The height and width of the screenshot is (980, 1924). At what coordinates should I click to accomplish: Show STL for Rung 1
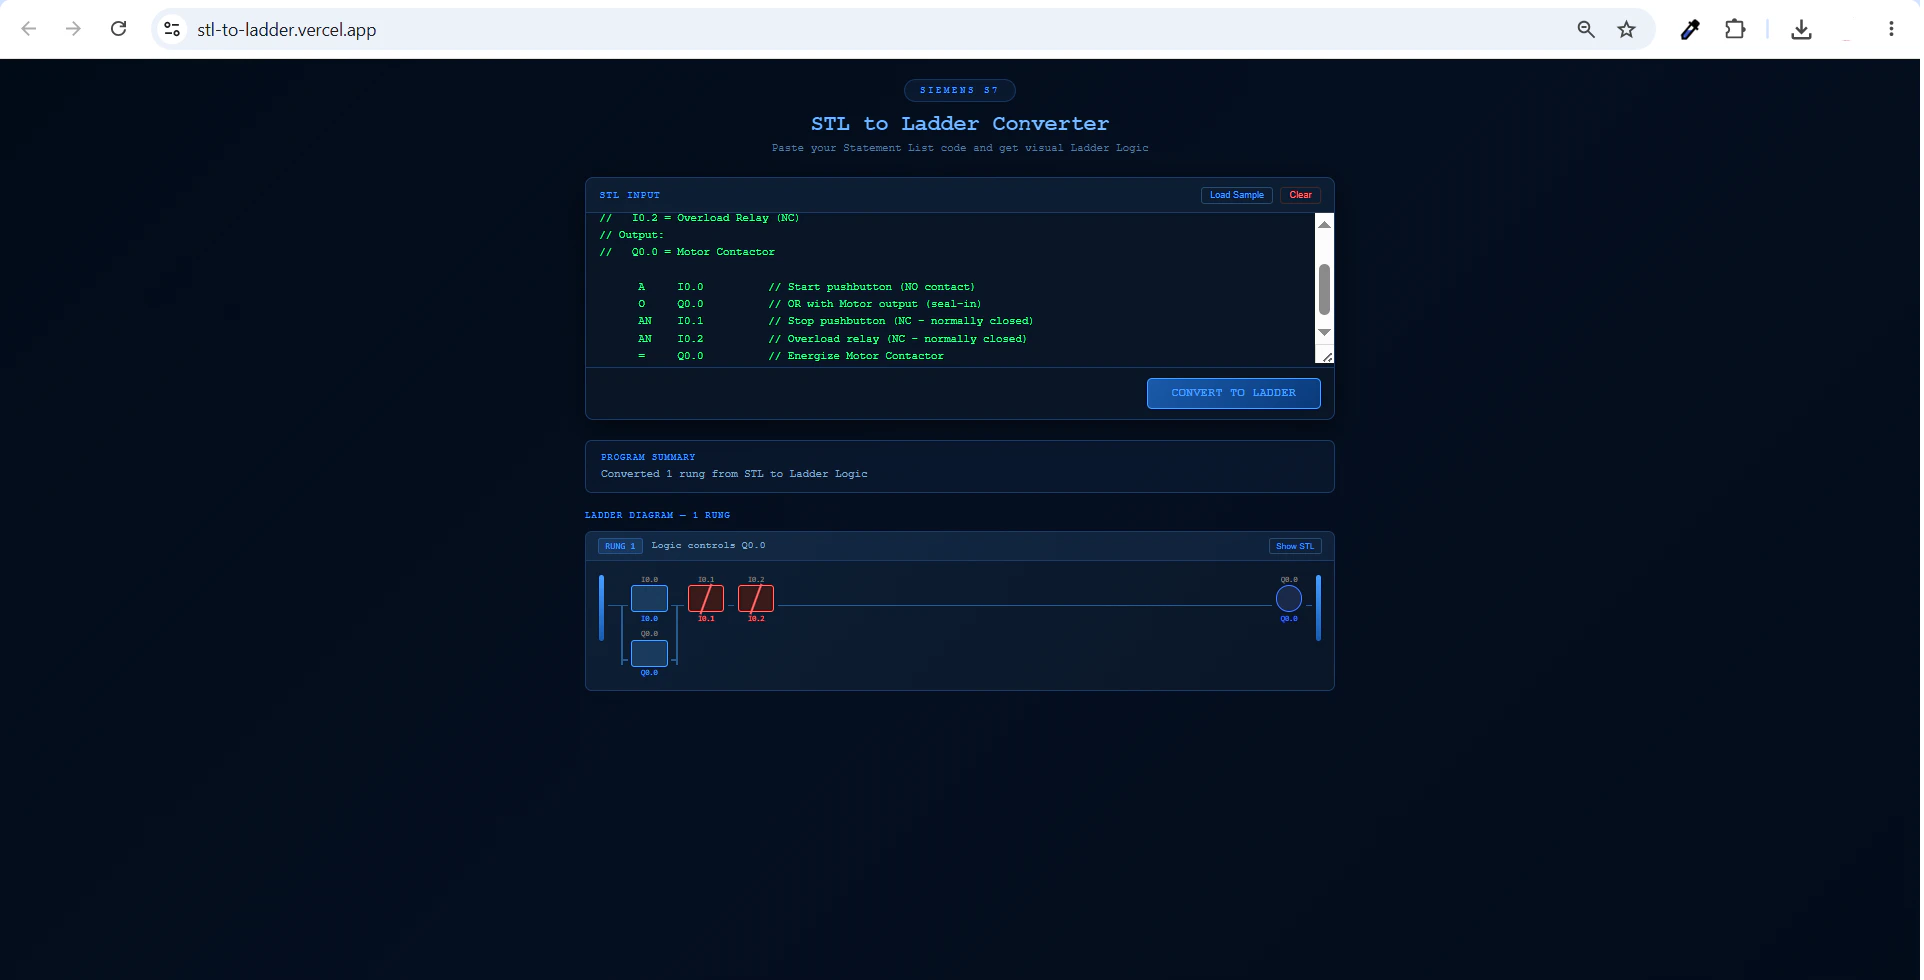pos(1295,546)
